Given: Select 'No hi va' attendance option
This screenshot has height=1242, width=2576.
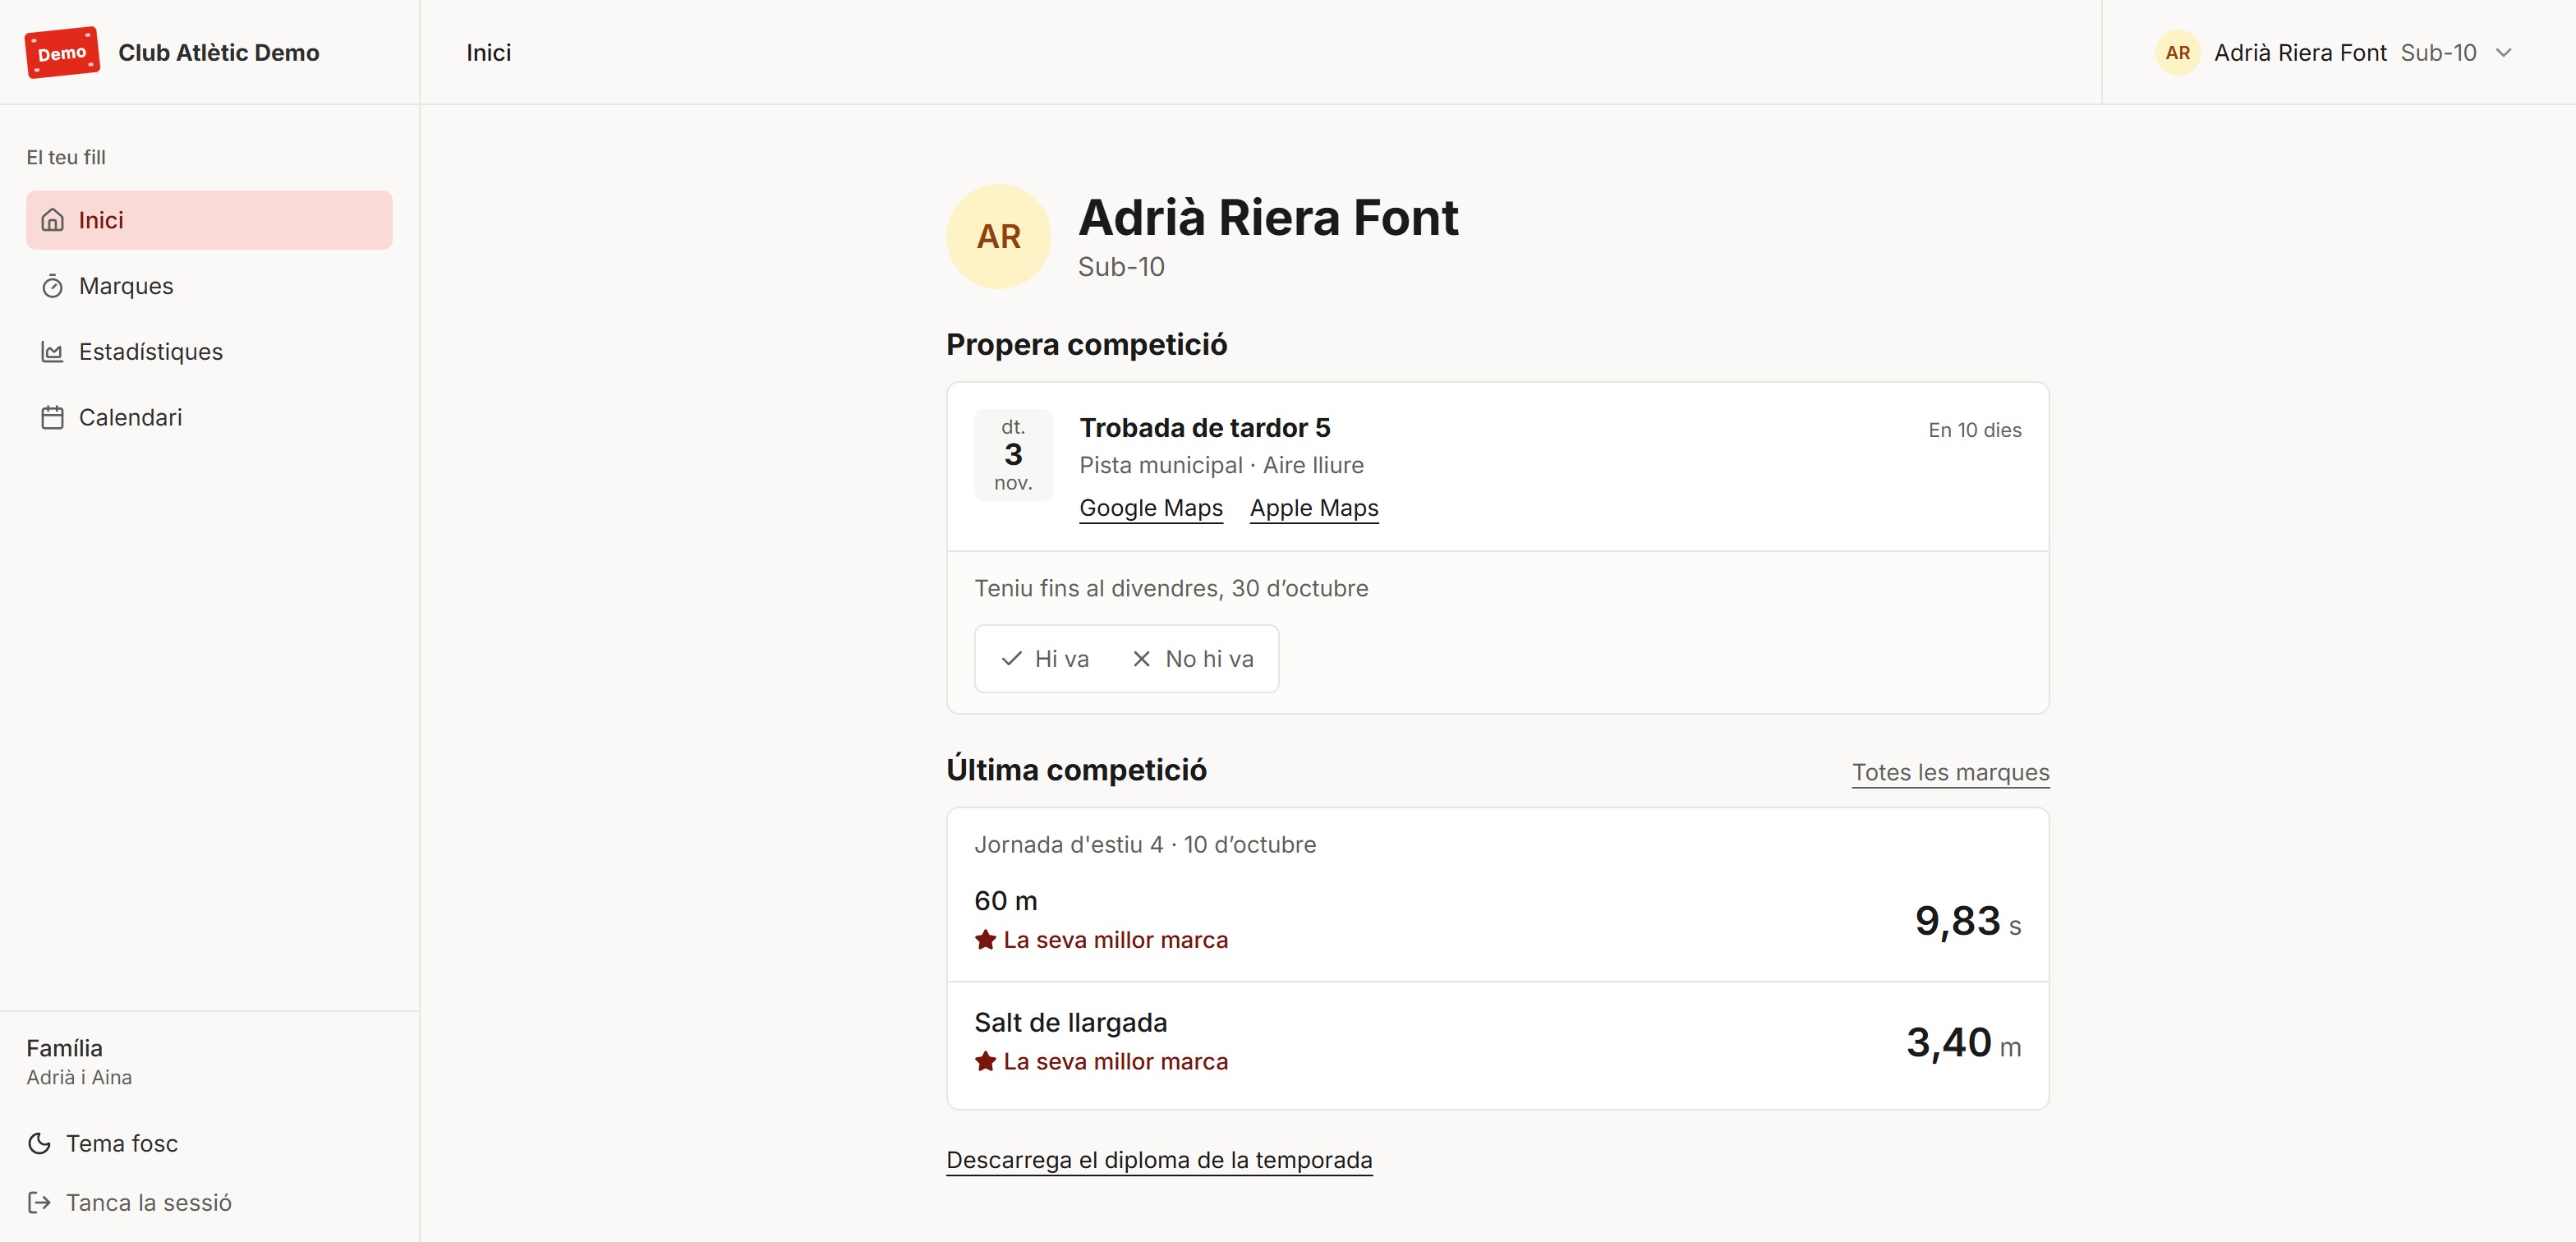Looking at the screenshot, I should coord(1192,659).
